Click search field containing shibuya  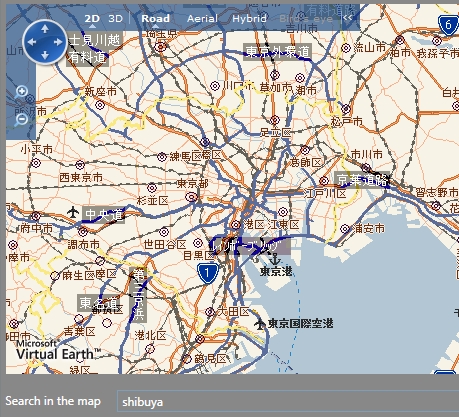pyautogui.click(x=288, y=401)
